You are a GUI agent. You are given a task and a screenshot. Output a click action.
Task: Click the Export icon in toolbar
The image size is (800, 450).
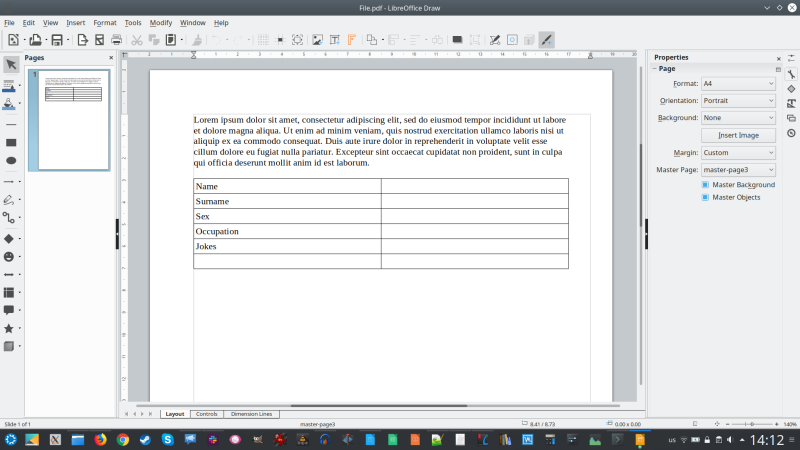point(82,40)
